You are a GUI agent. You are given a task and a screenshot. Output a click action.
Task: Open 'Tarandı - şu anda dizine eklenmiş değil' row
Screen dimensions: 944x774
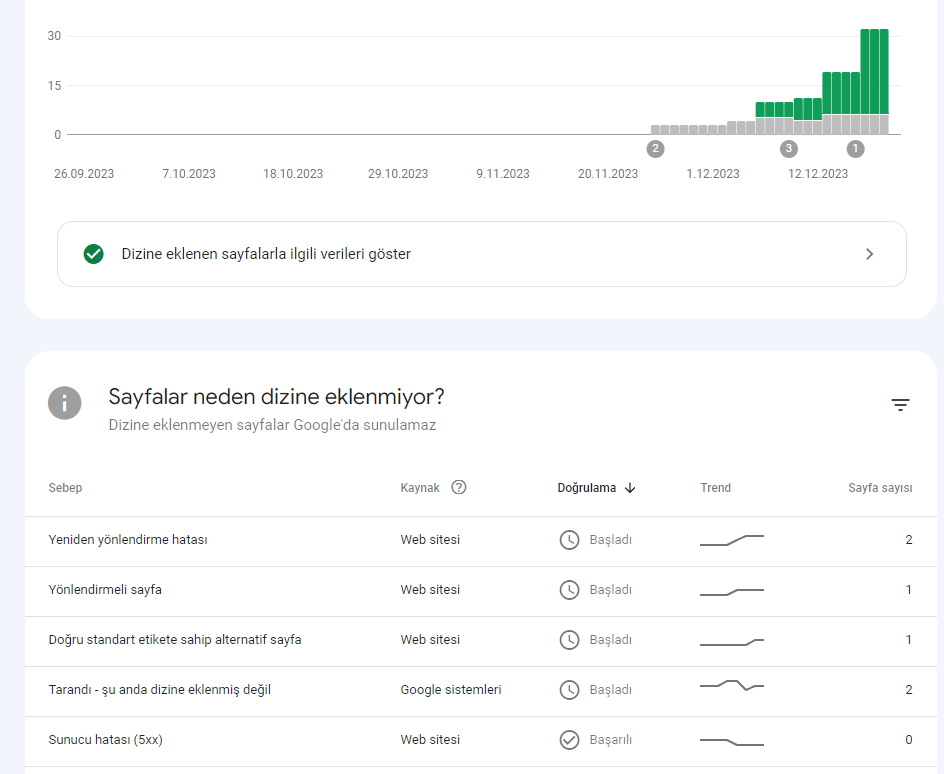pos(480,691)
